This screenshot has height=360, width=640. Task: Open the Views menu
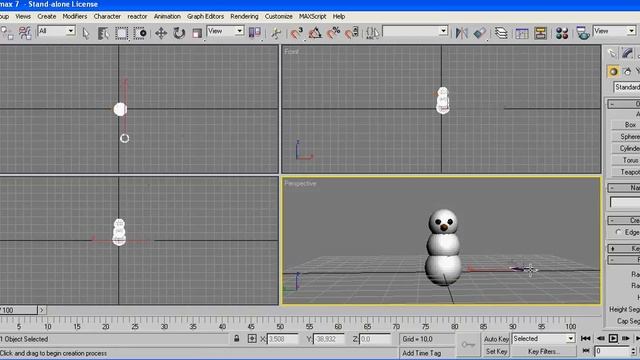click(23, 16)
